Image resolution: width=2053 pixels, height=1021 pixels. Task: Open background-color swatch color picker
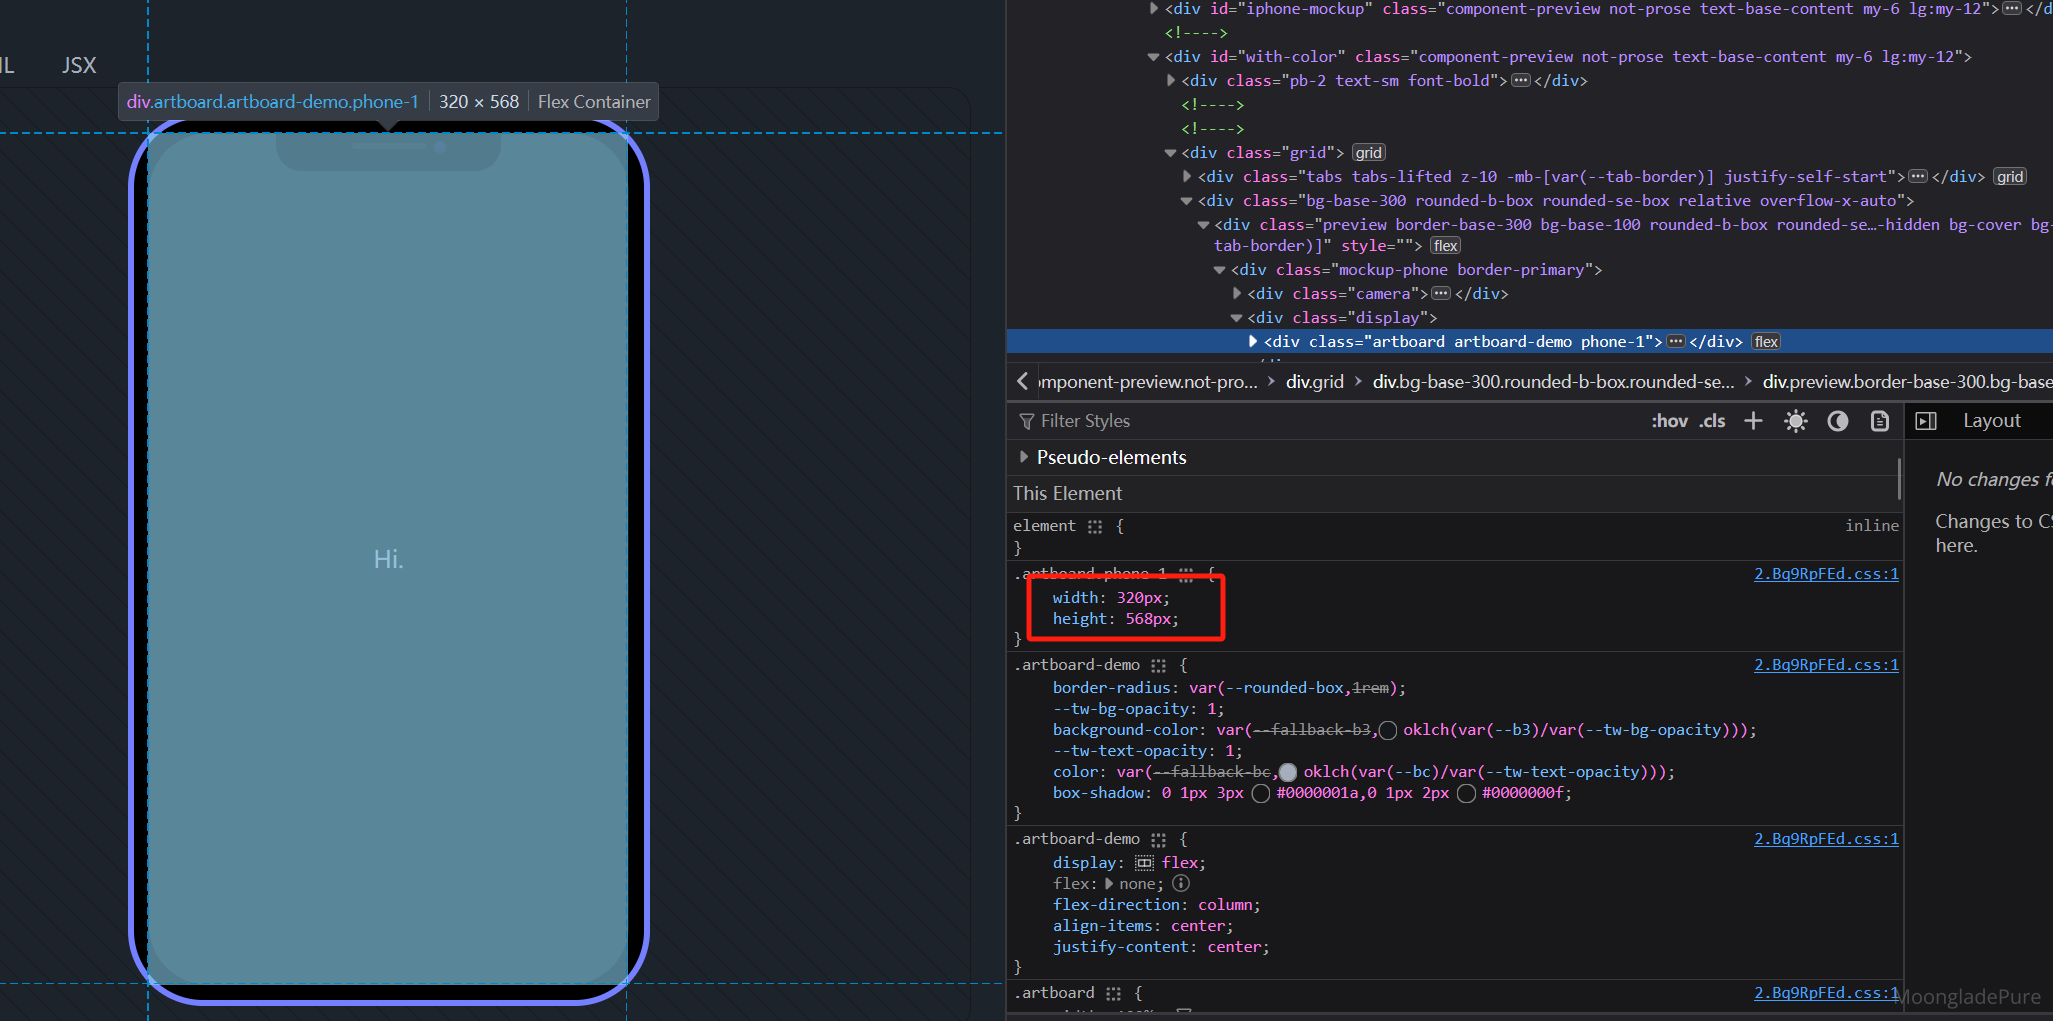tap(1387, 730)
